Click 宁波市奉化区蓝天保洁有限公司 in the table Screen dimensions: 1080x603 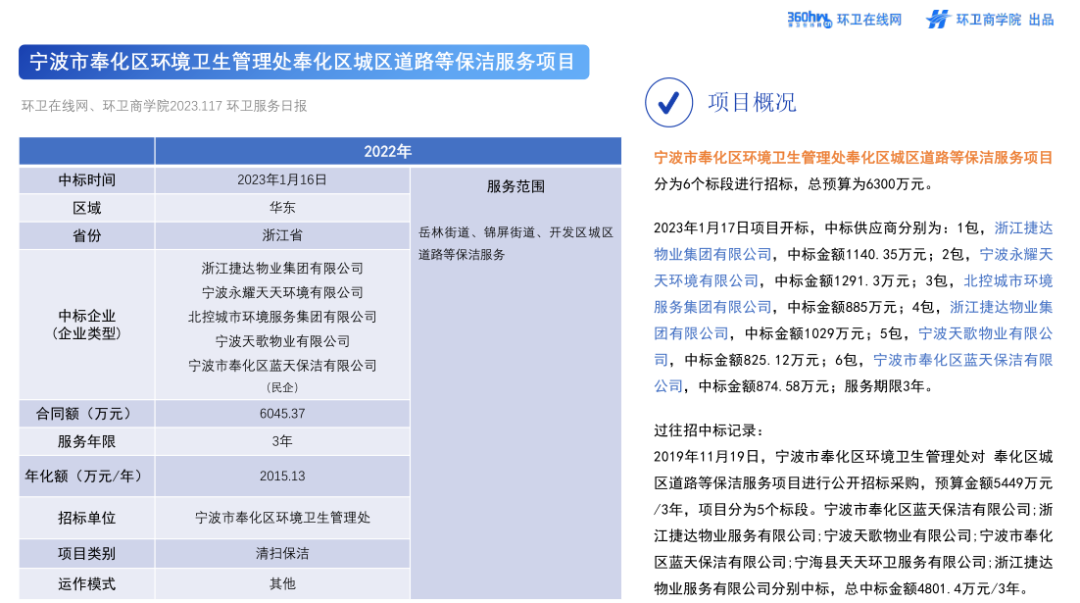pyautogui.click(x=282, y=365)
